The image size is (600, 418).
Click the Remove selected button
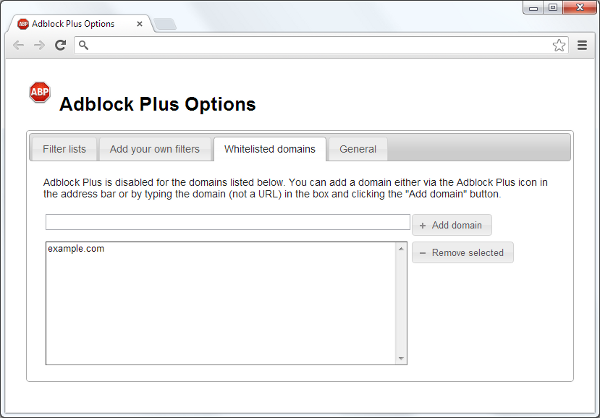tap(462, 253)
